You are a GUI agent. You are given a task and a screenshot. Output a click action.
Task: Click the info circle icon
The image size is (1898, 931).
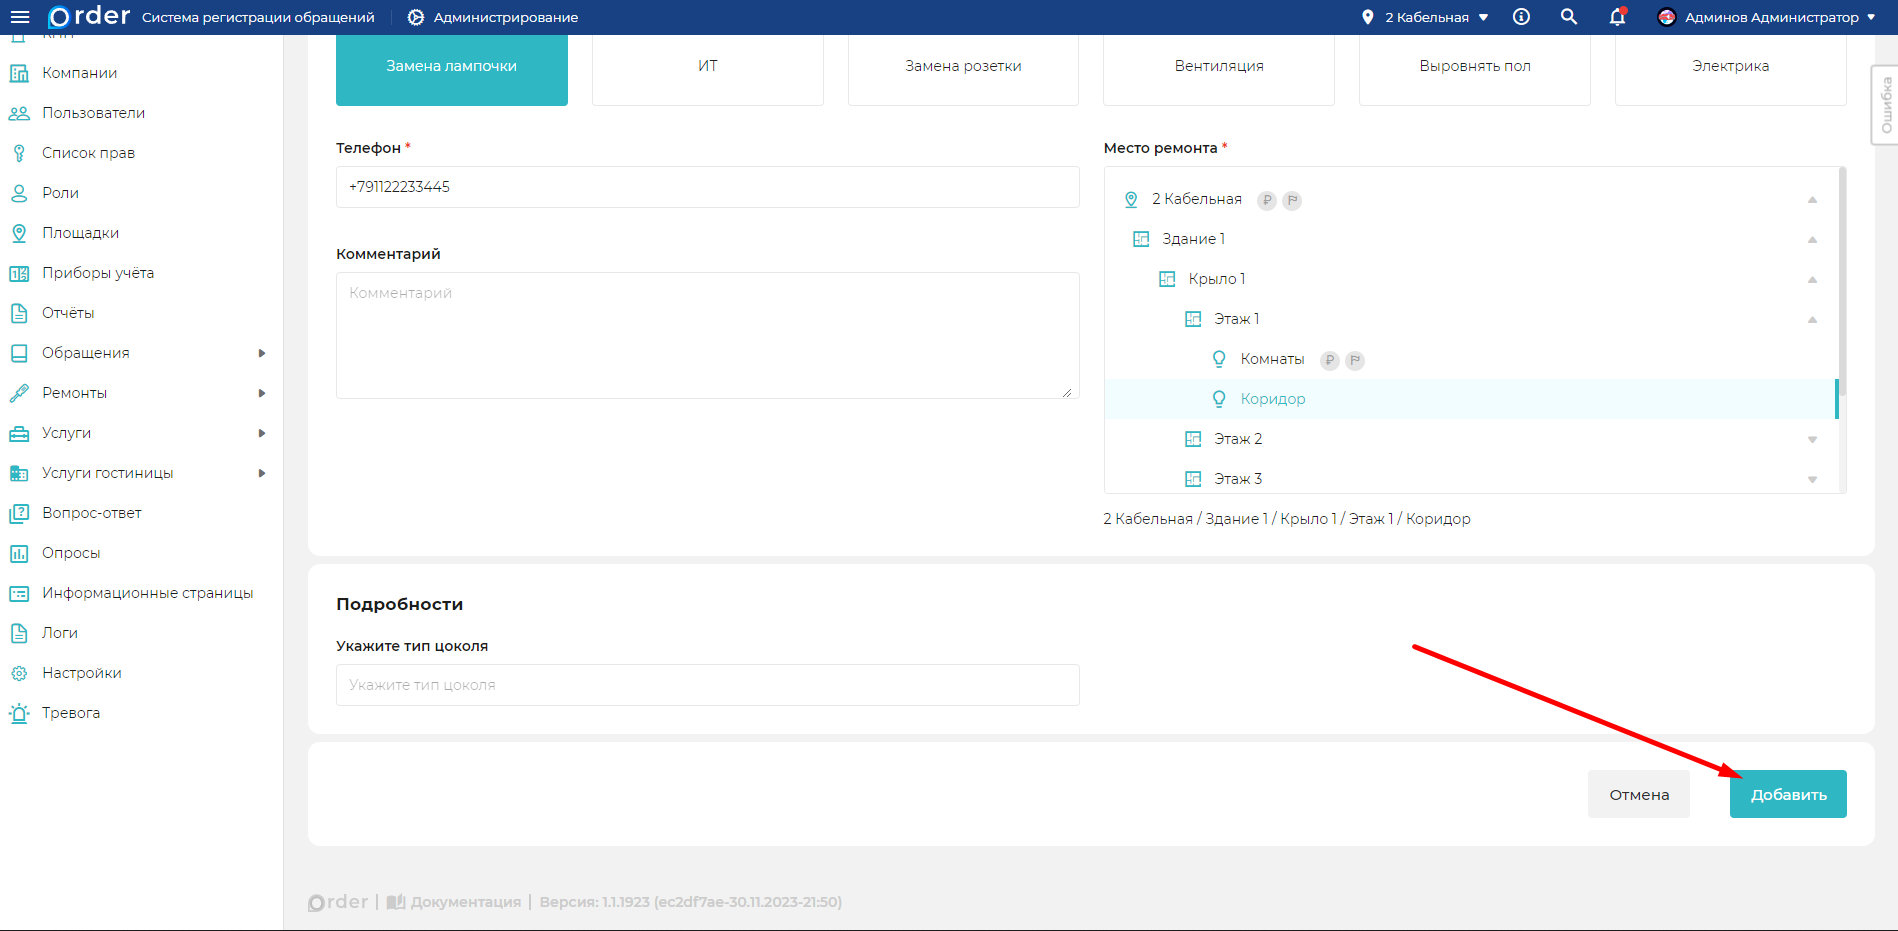pyautogui.click(x=1521, y=17)
